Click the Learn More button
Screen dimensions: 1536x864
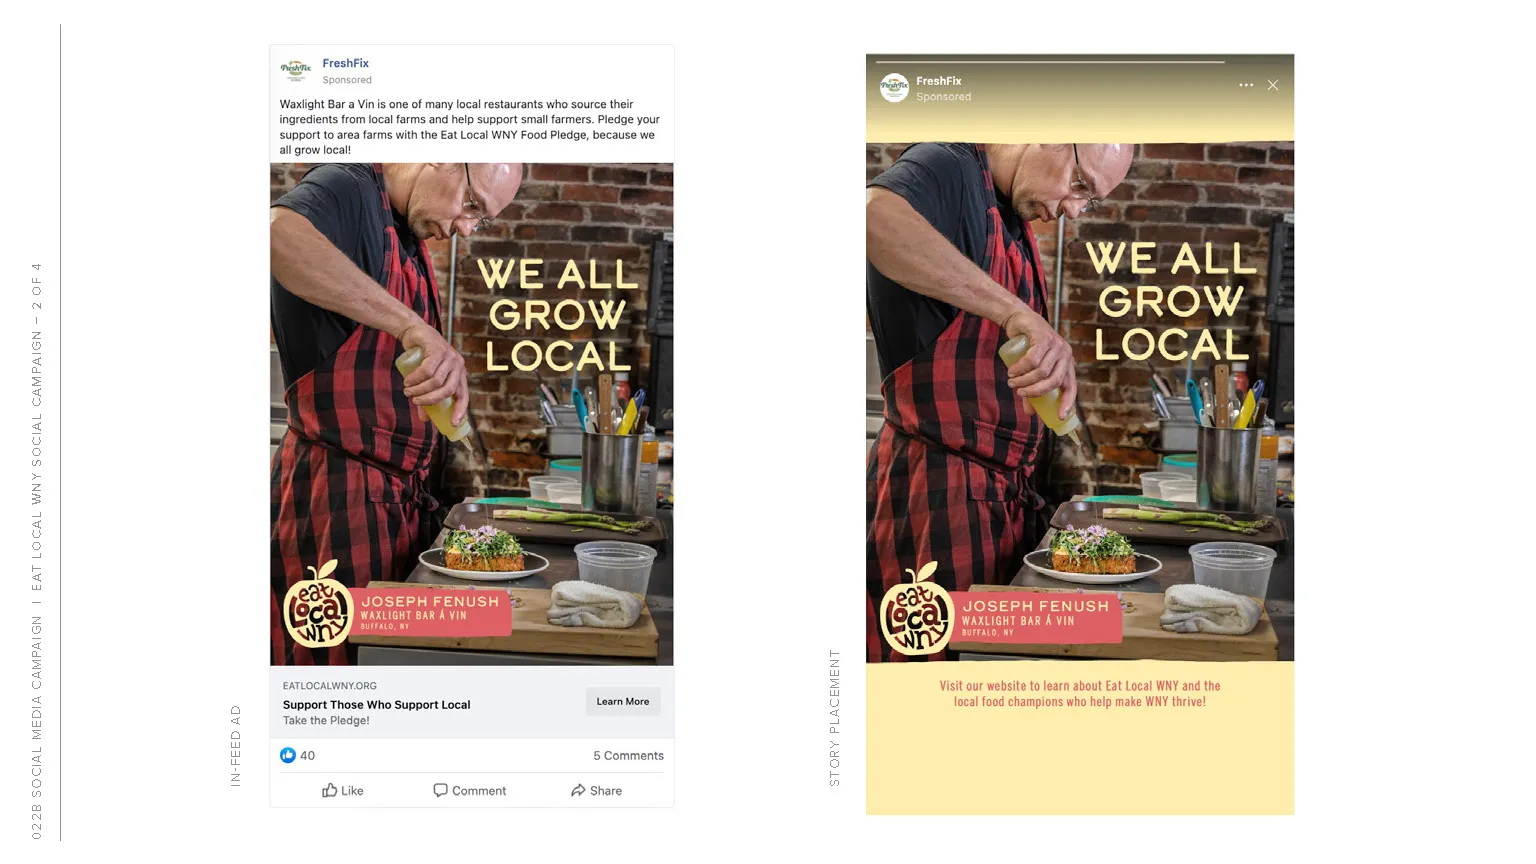pyautogui.click(x=622, y=701)
